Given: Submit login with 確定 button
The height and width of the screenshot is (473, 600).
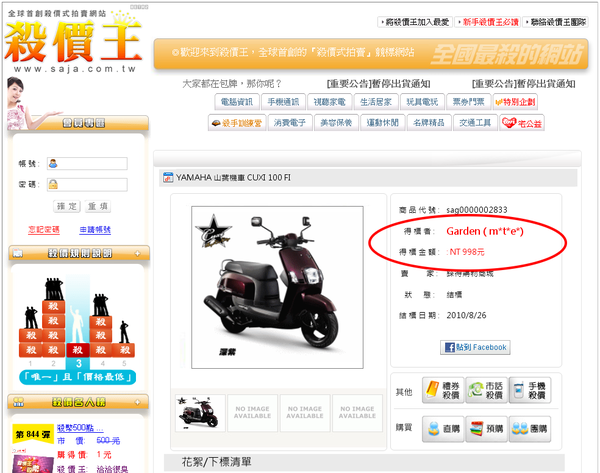Looking at the screenshot, I should (67, 206).
